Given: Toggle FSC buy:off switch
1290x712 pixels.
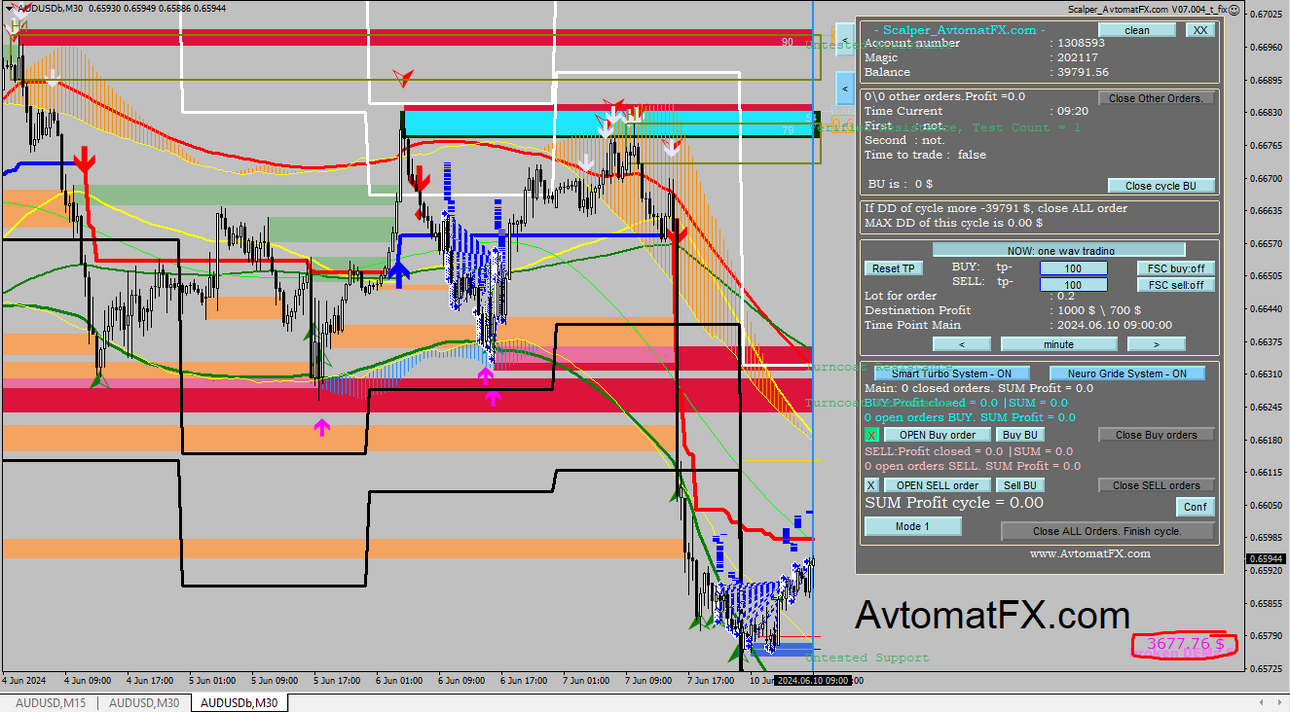Looking at the screenshot, I should click(1176, 268).
